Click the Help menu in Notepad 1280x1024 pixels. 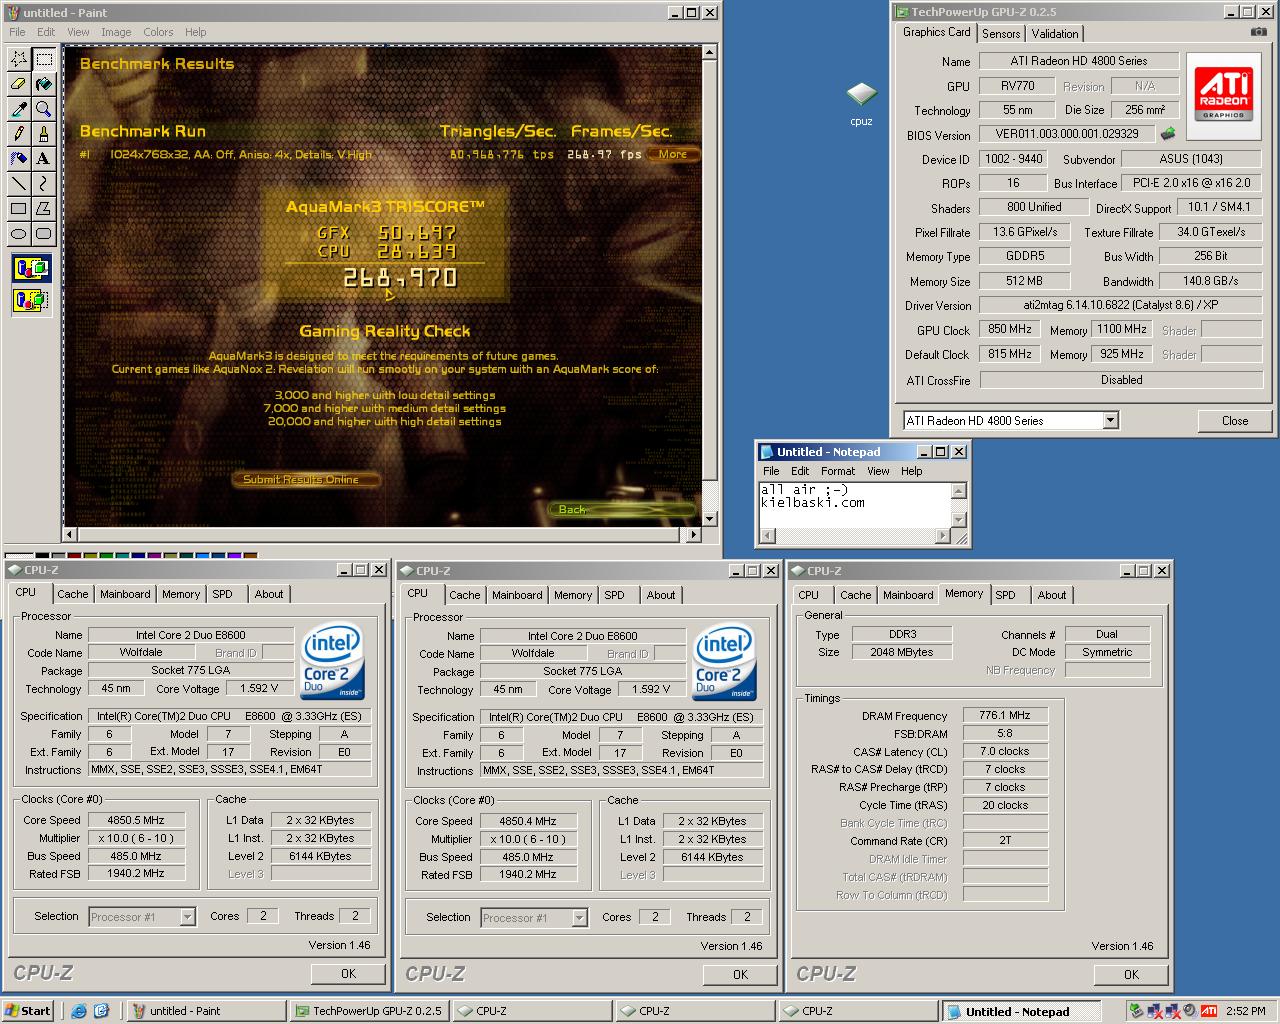[x=911, y=471]
